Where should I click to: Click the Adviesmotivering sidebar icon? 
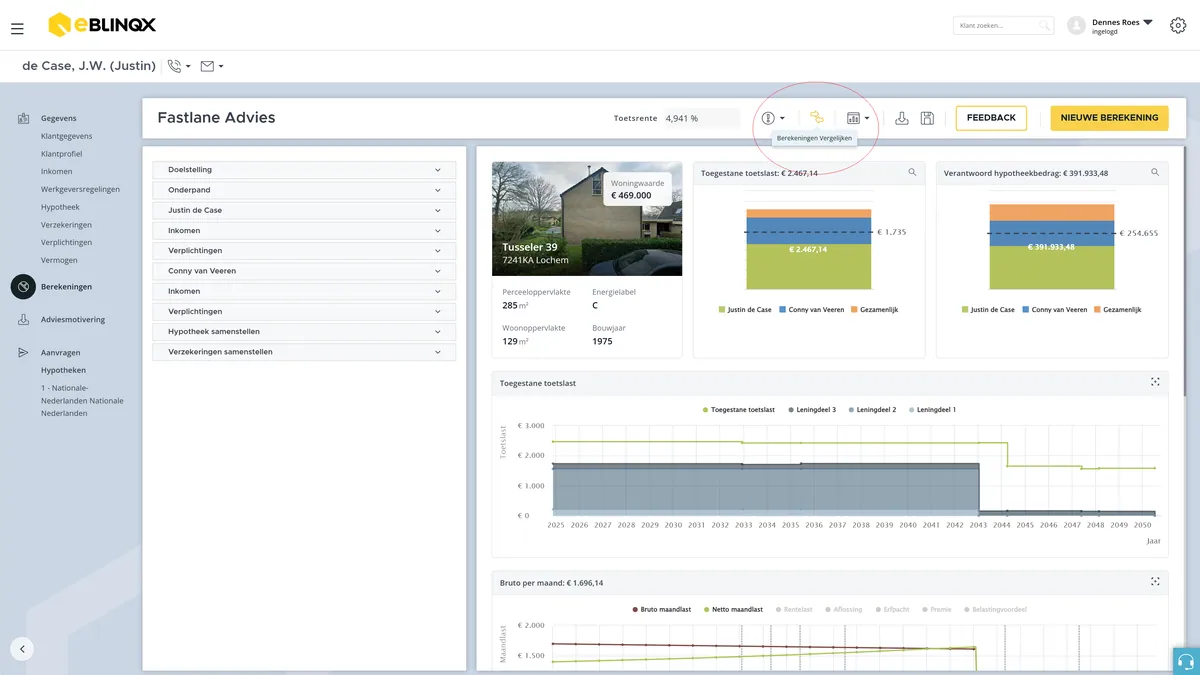pyautogui.click(x=23, y=320)
